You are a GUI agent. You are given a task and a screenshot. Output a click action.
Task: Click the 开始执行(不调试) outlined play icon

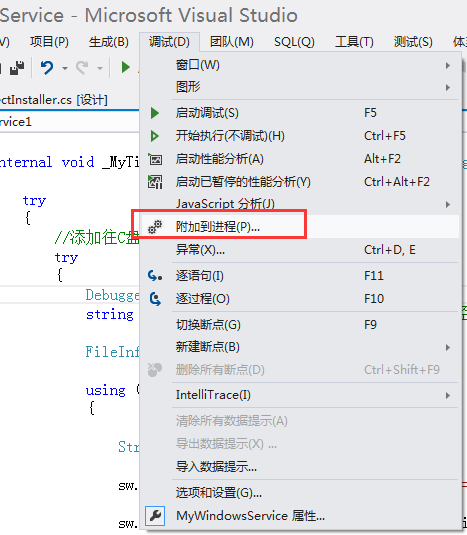[x=155, y=136]
